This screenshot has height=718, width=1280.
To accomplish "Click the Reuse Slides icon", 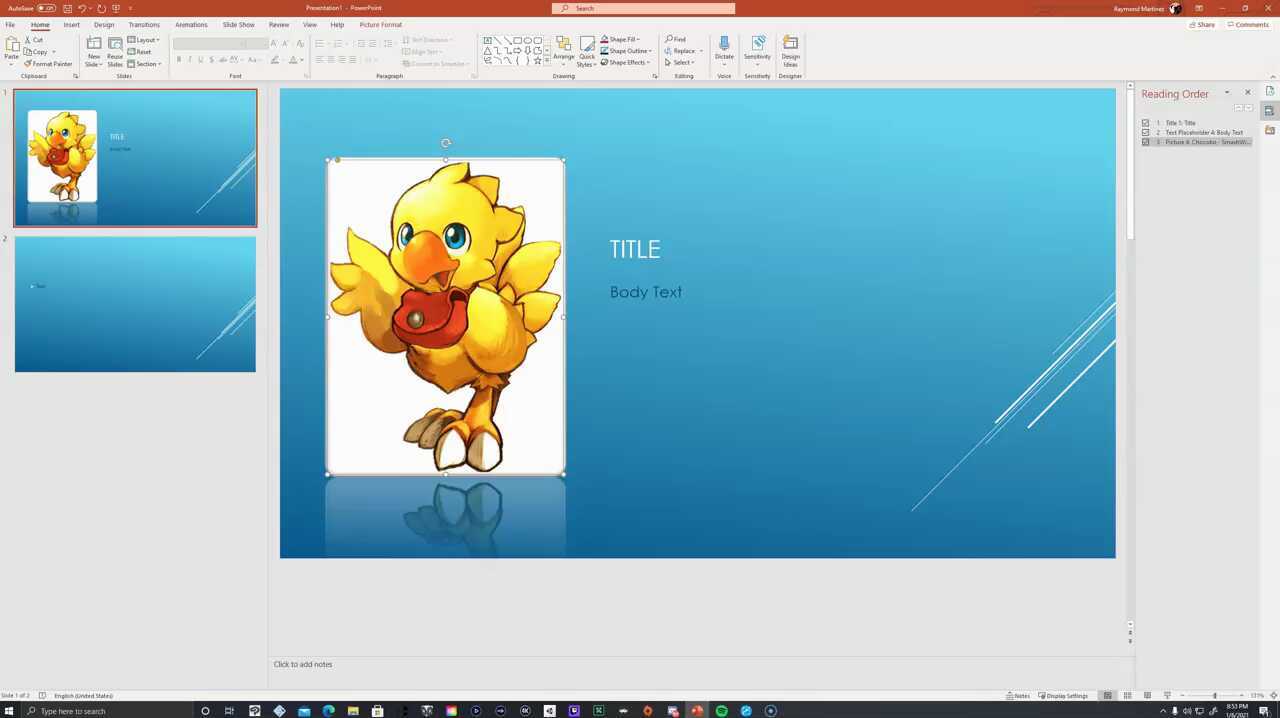I will coord(115,51).
